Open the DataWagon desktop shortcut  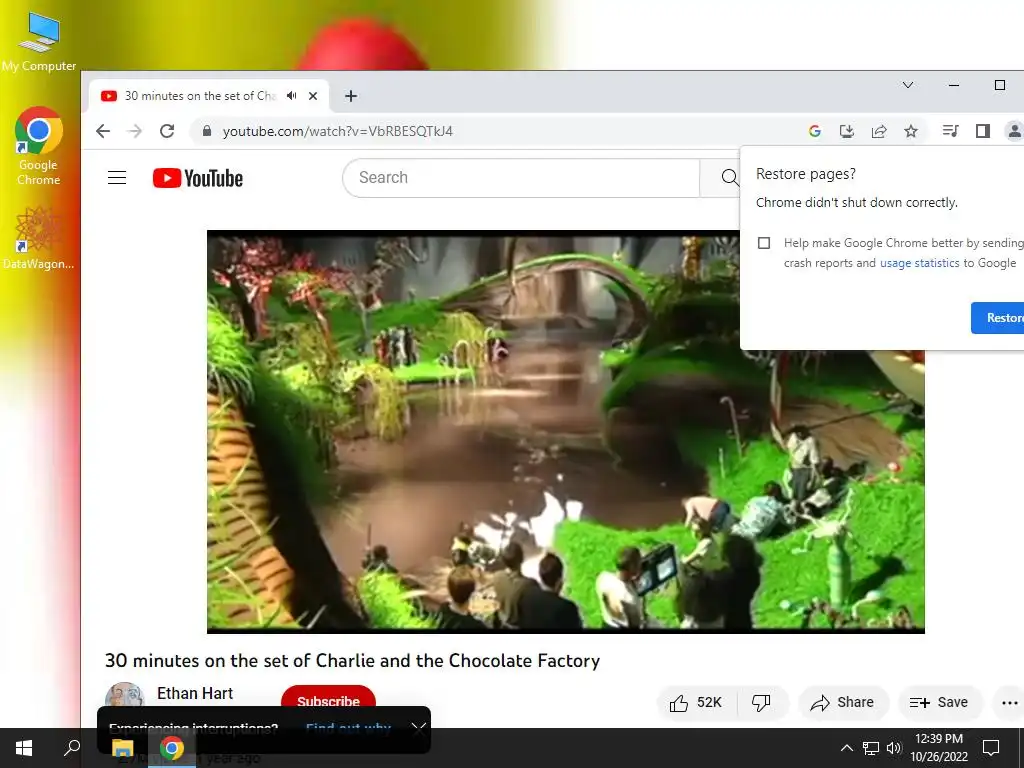[39, 238]
